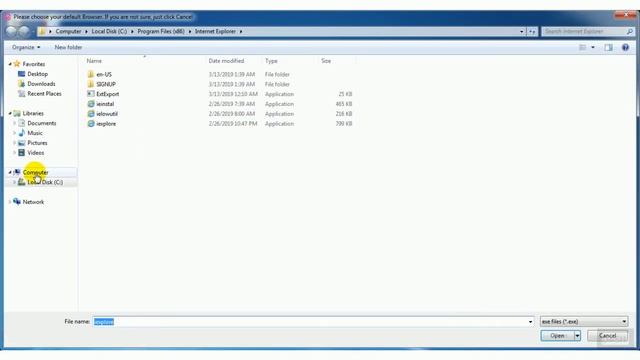640x360 pixels.
Task: Click Computer in the breadcrumb path
Action: pos(68,31)
